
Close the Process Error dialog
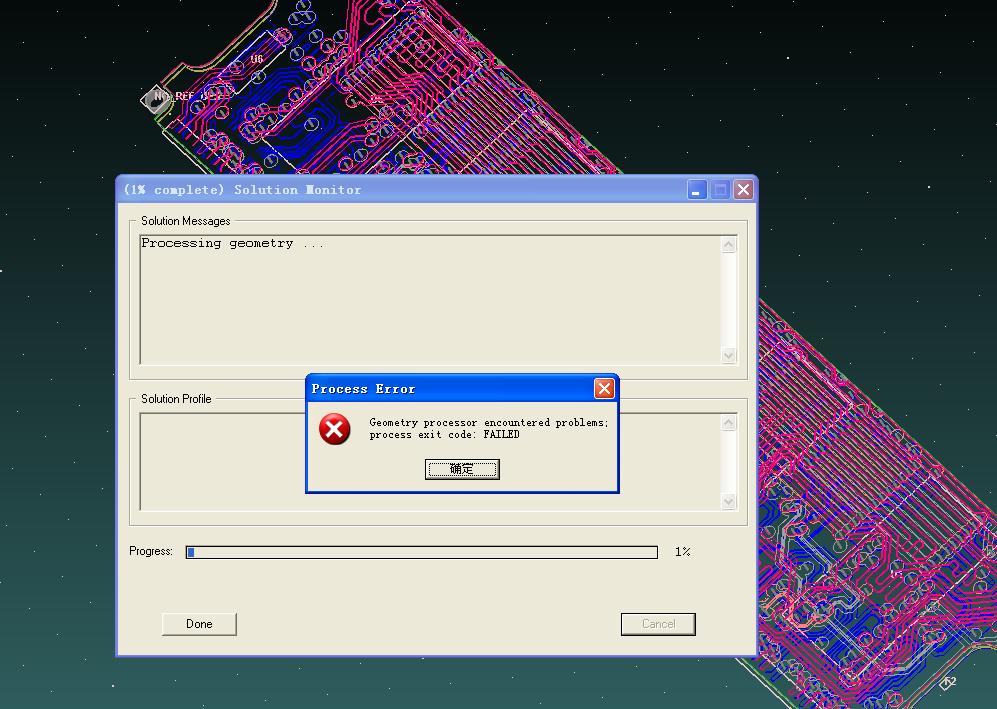click(604, 389)
